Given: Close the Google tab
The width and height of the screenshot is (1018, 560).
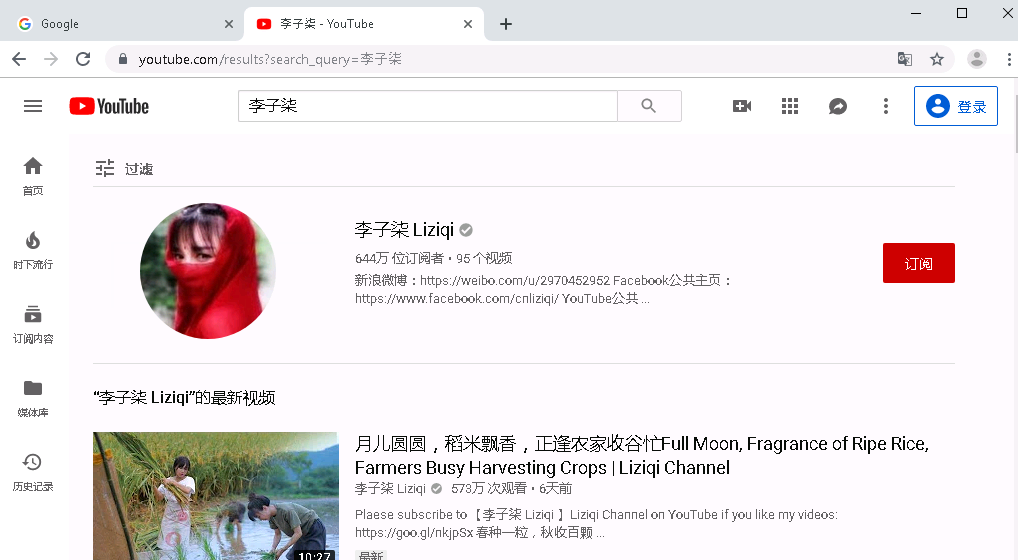Looking at the screenshot, I should pyautogui.click(x=229, y=24).
